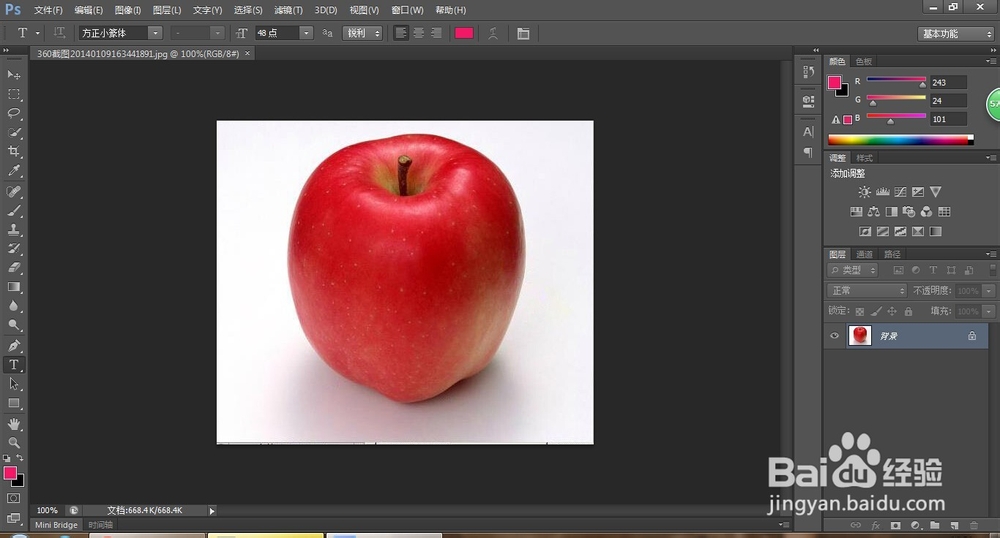
Task: Select the History Brush tool
Action: click(x=13, y=249)
